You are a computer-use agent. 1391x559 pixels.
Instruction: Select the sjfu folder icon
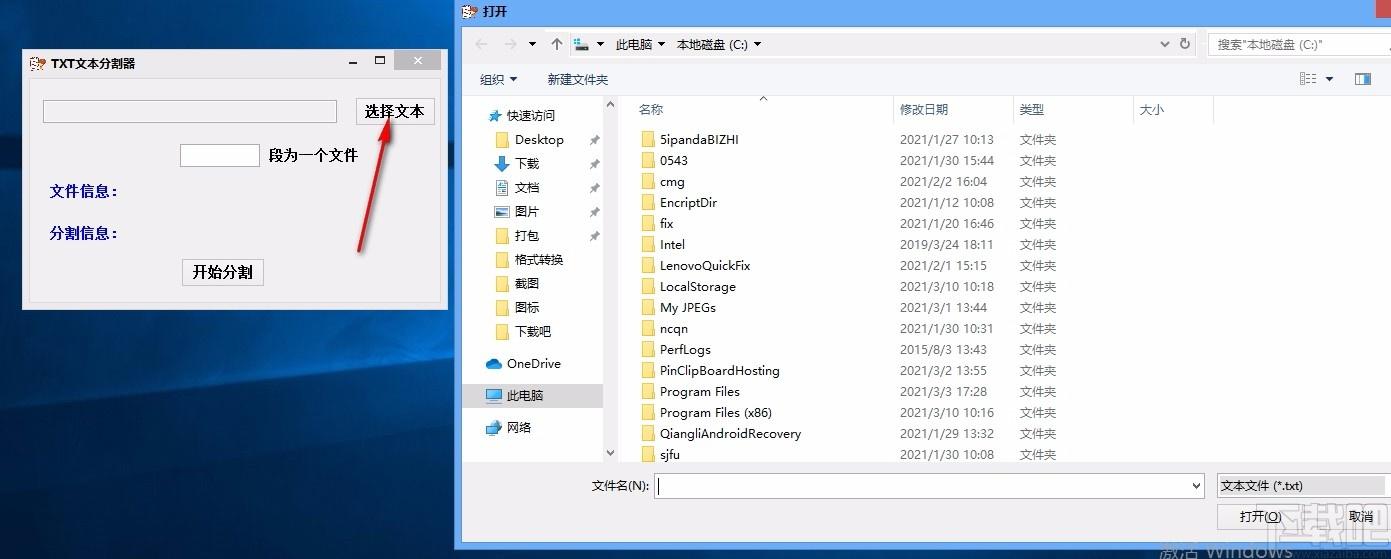click(x=647, y=454)
